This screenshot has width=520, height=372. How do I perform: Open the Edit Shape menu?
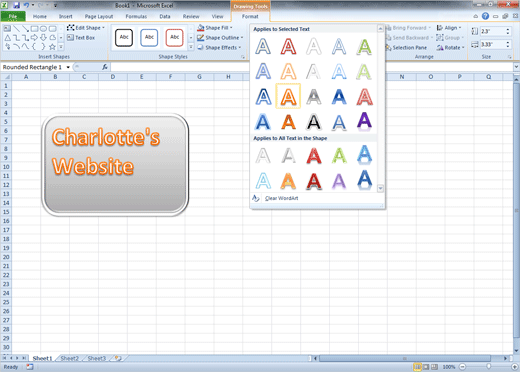click(86, 28)
